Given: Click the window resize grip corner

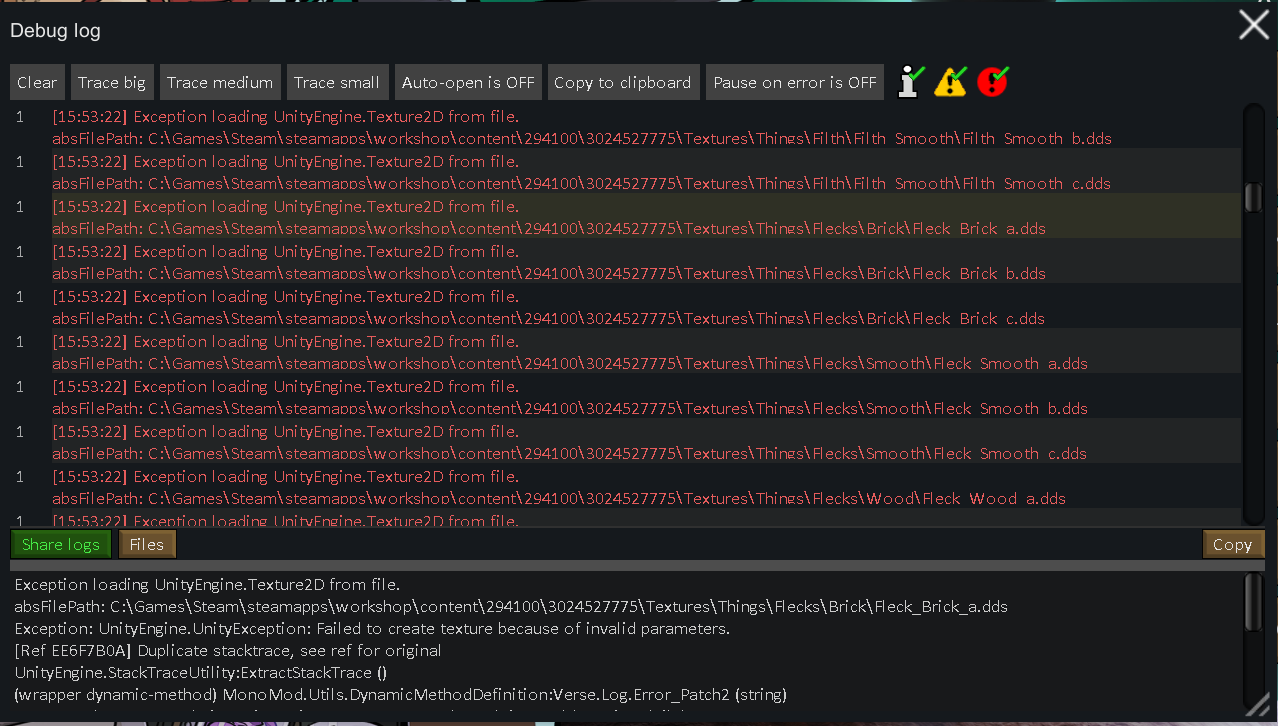Looking at the screenshot, I should (1257, 705).
